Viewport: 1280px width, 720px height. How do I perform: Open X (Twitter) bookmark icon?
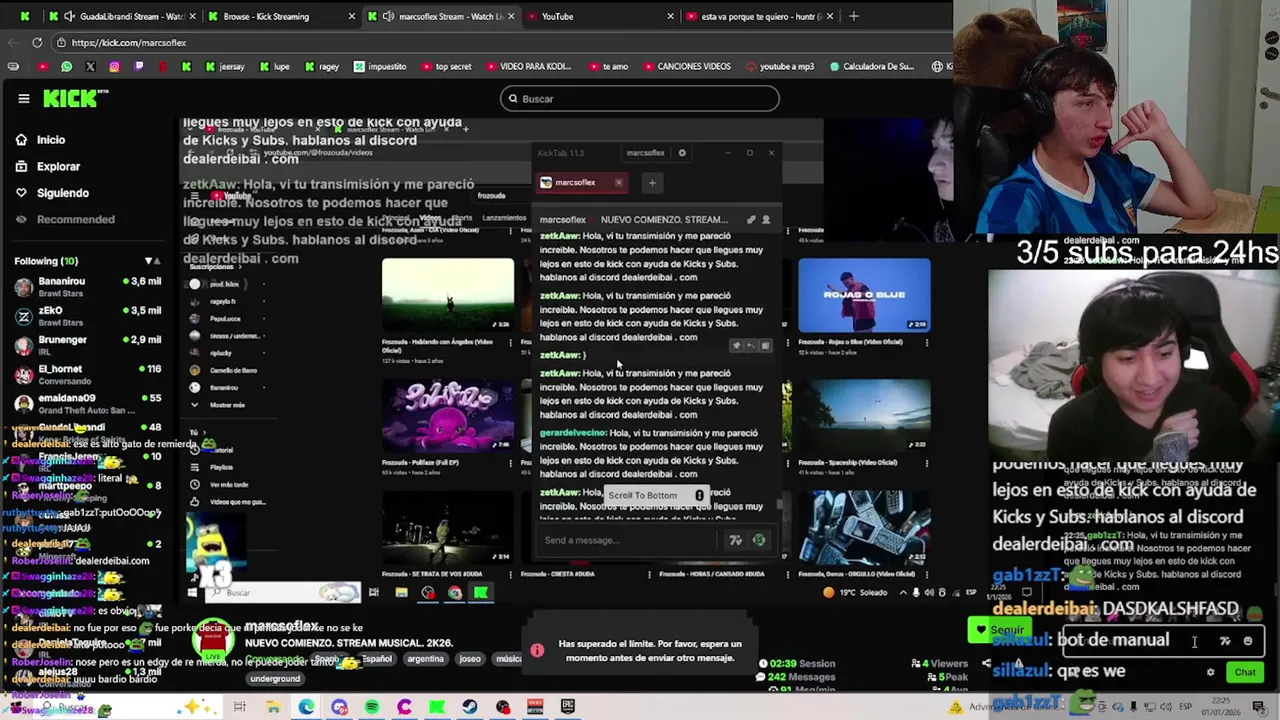pos(90,66)
